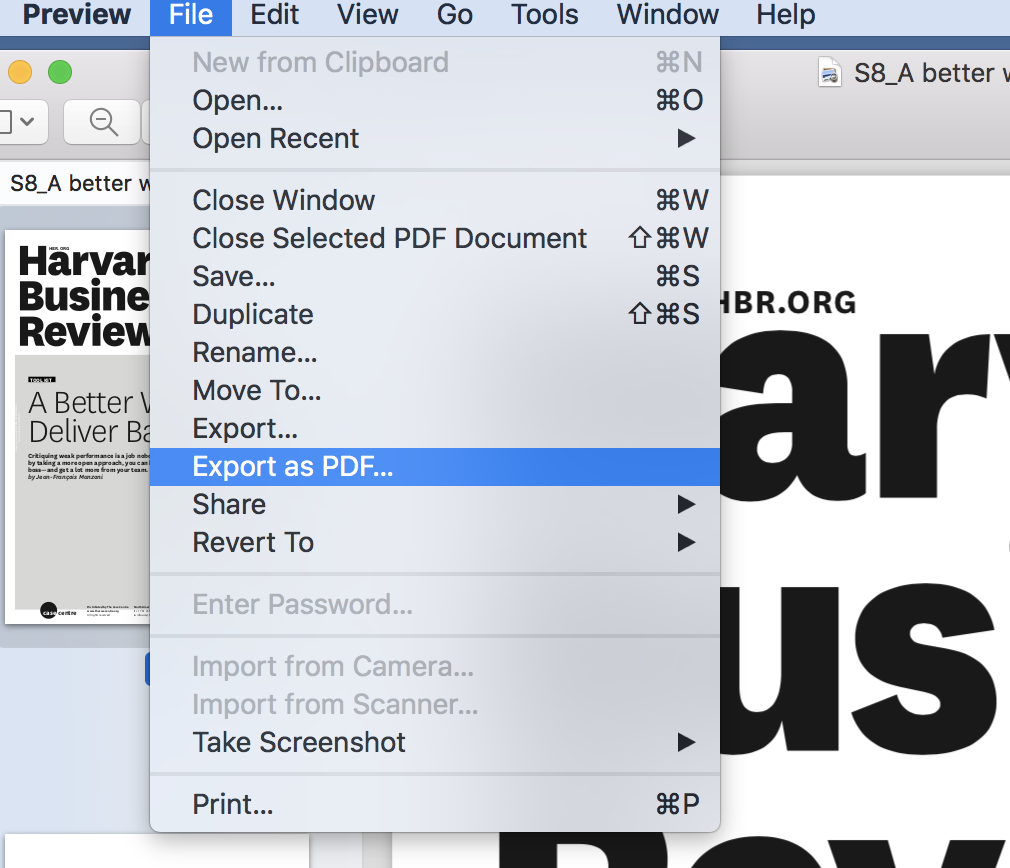Screen dimensions: 1010x868
Task: Open the Edit menu
Action: click(274, 15)
